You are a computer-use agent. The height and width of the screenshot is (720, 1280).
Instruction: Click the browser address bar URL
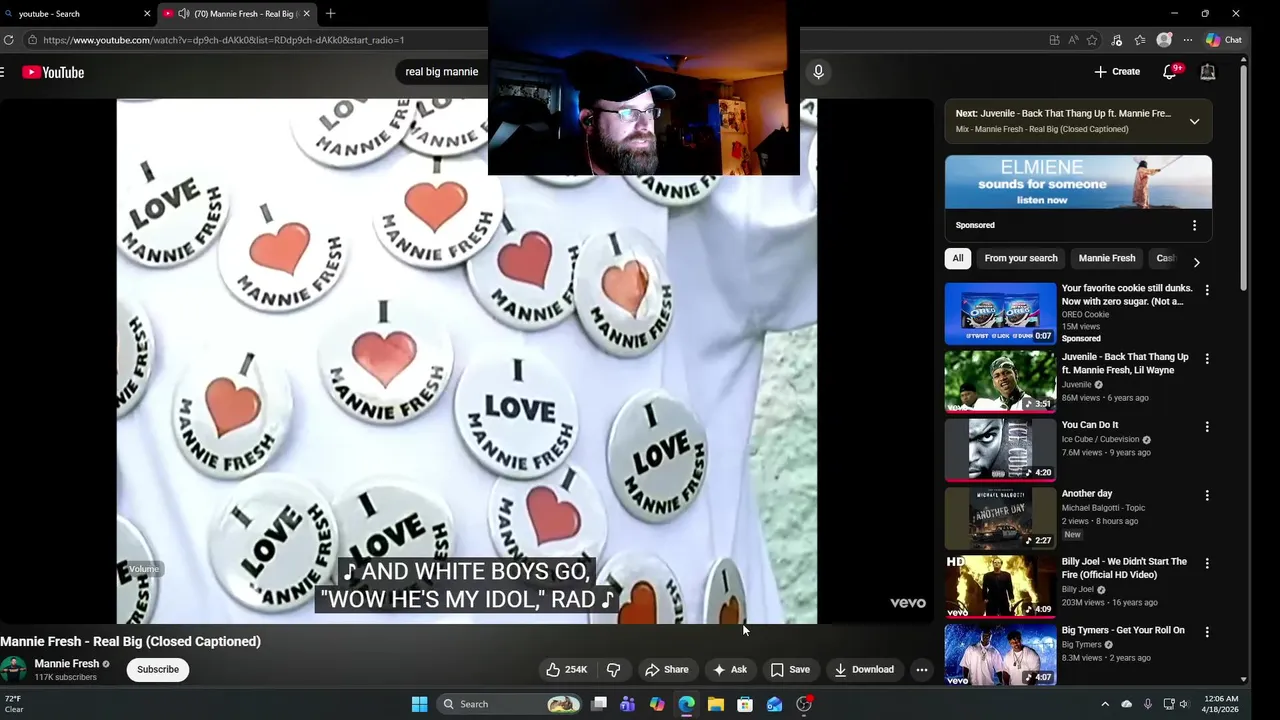(x=223, y=40)
